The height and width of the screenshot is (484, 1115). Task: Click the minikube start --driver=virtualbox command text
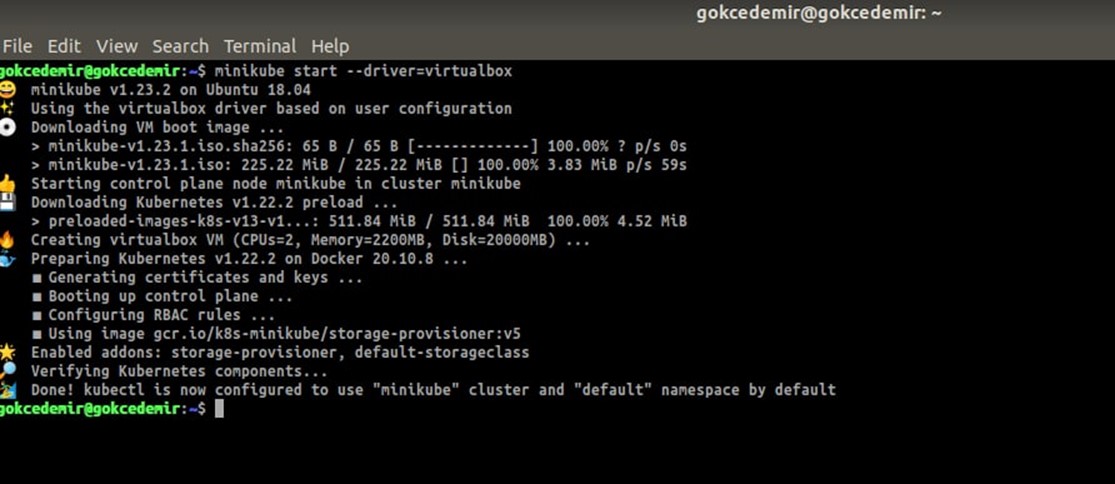[x=363, y=71]
